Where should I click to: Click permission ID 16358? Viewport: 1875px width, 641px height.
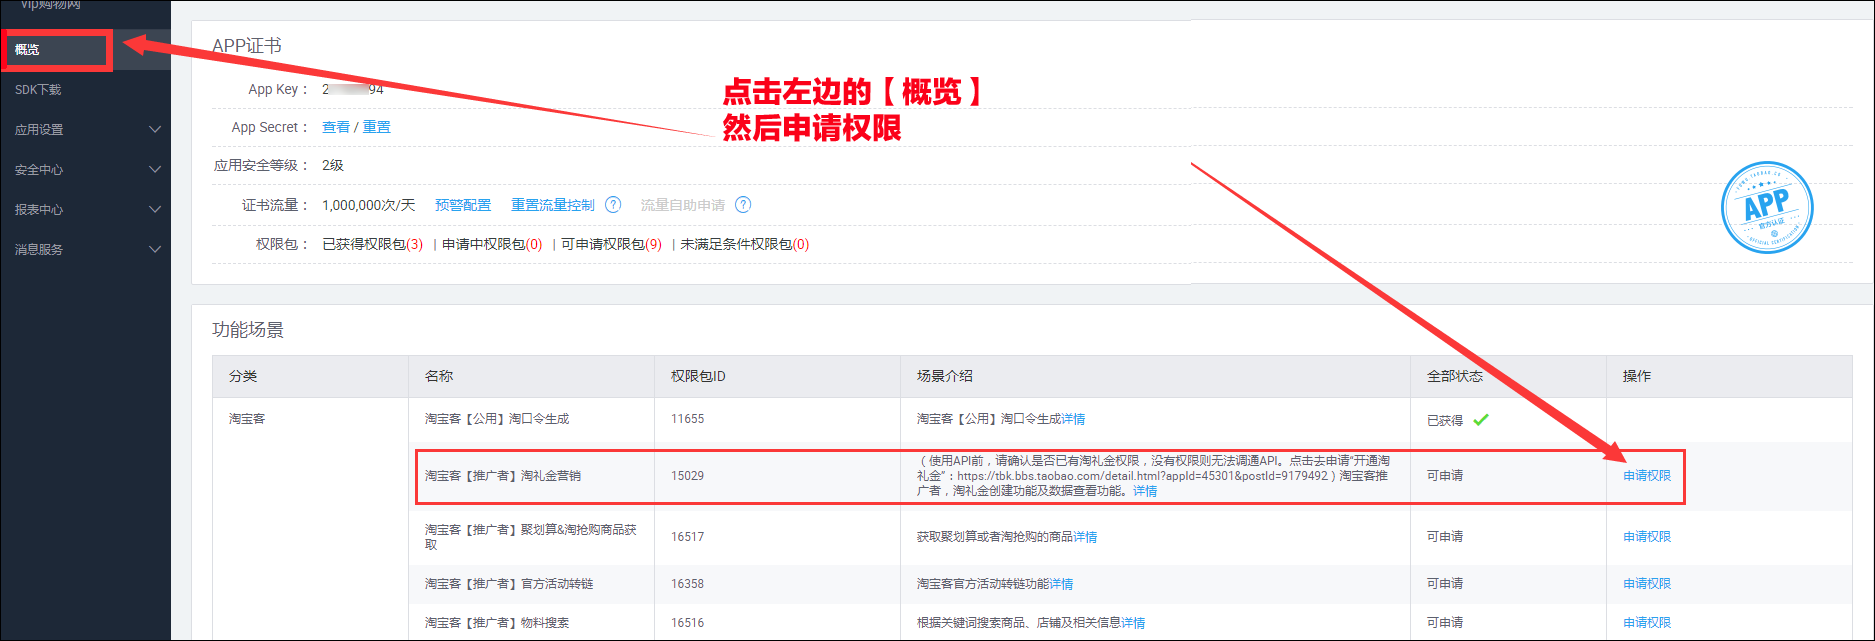[687, 584]
